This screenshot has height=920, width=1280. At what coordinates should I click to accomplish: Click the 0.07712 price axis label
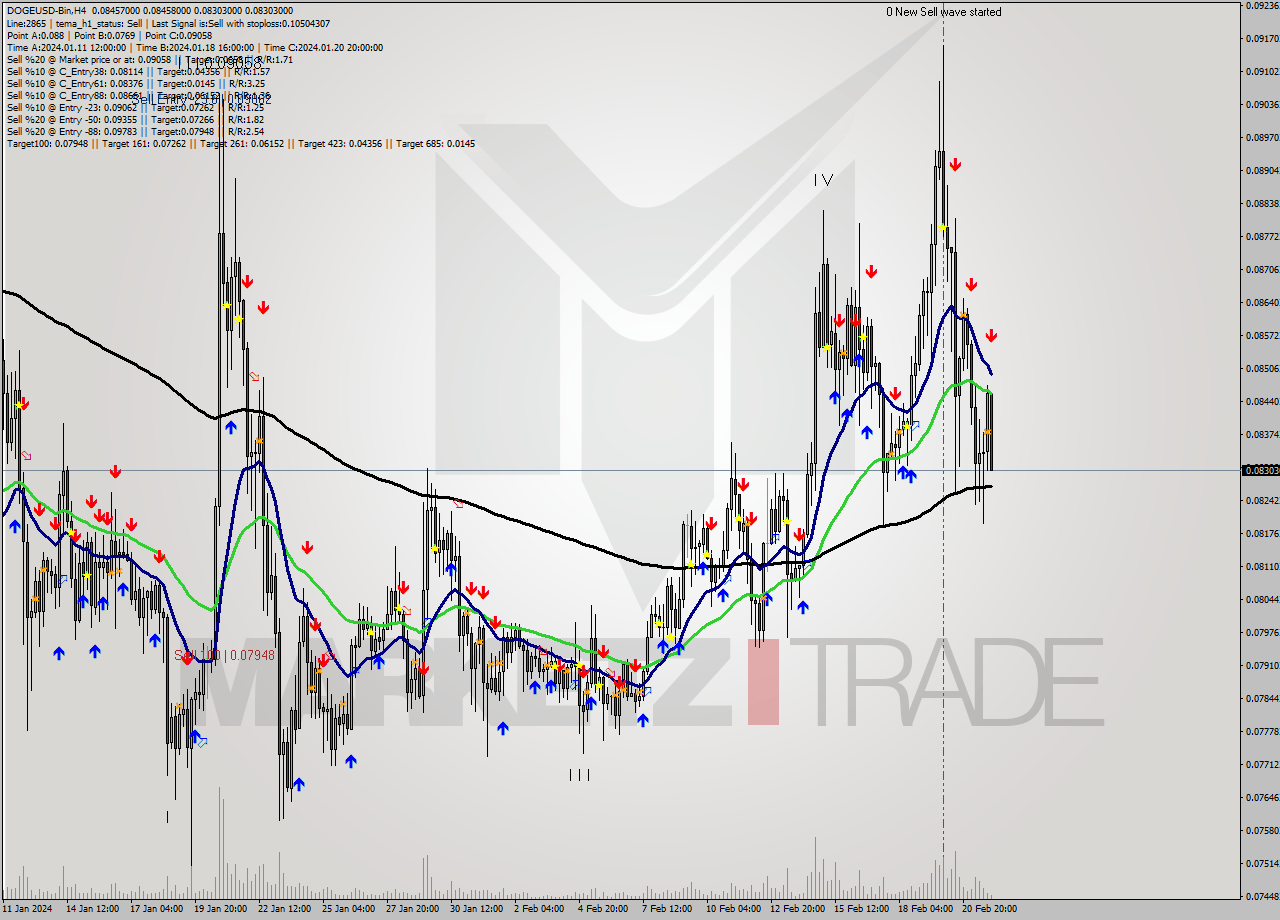[x=1263, y=764]
